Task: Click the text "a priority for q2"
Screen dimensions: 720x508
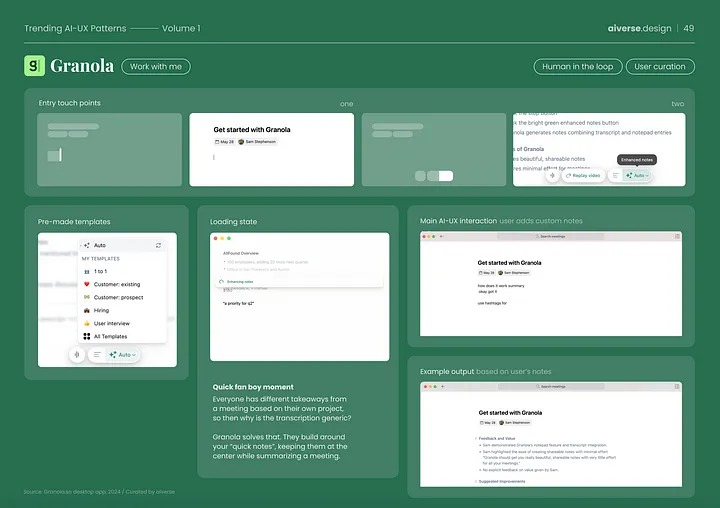Action: click(238, 304)
